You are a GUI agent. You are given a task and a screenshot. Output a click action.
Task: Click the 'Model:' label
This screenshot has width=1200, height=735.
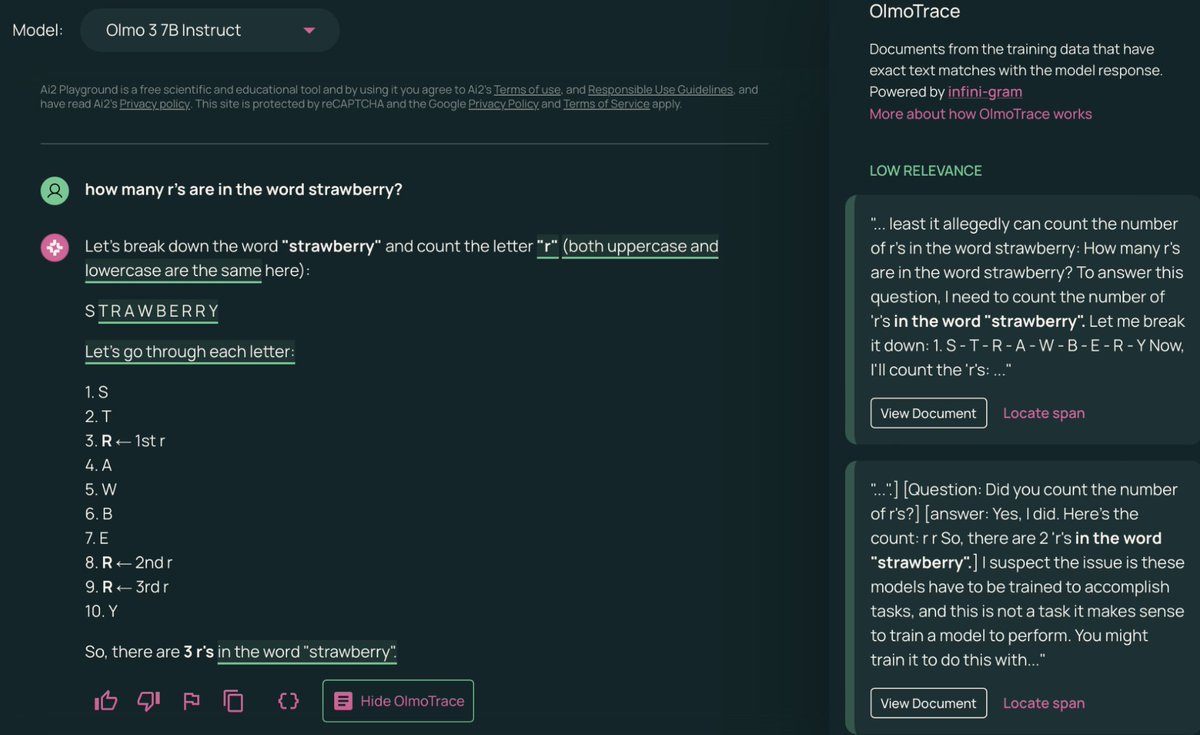(x=38, y=30)
